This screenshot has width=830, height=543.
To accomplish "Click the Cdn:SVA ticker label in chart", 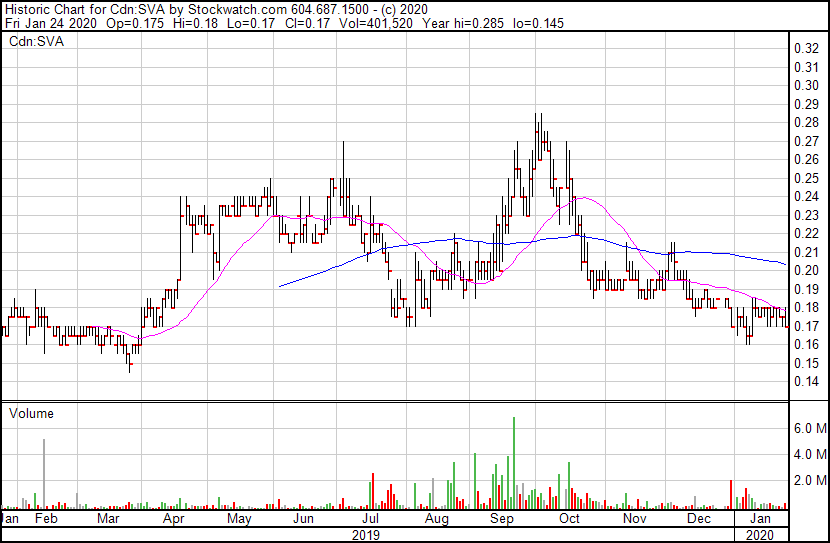I will [x=30, y=41].
